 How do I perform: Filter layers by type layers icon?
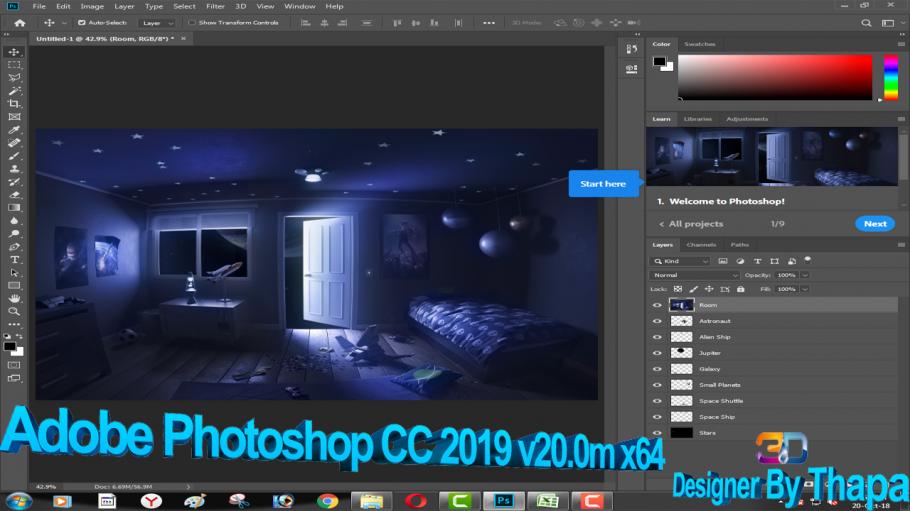(x=757, y=261)
